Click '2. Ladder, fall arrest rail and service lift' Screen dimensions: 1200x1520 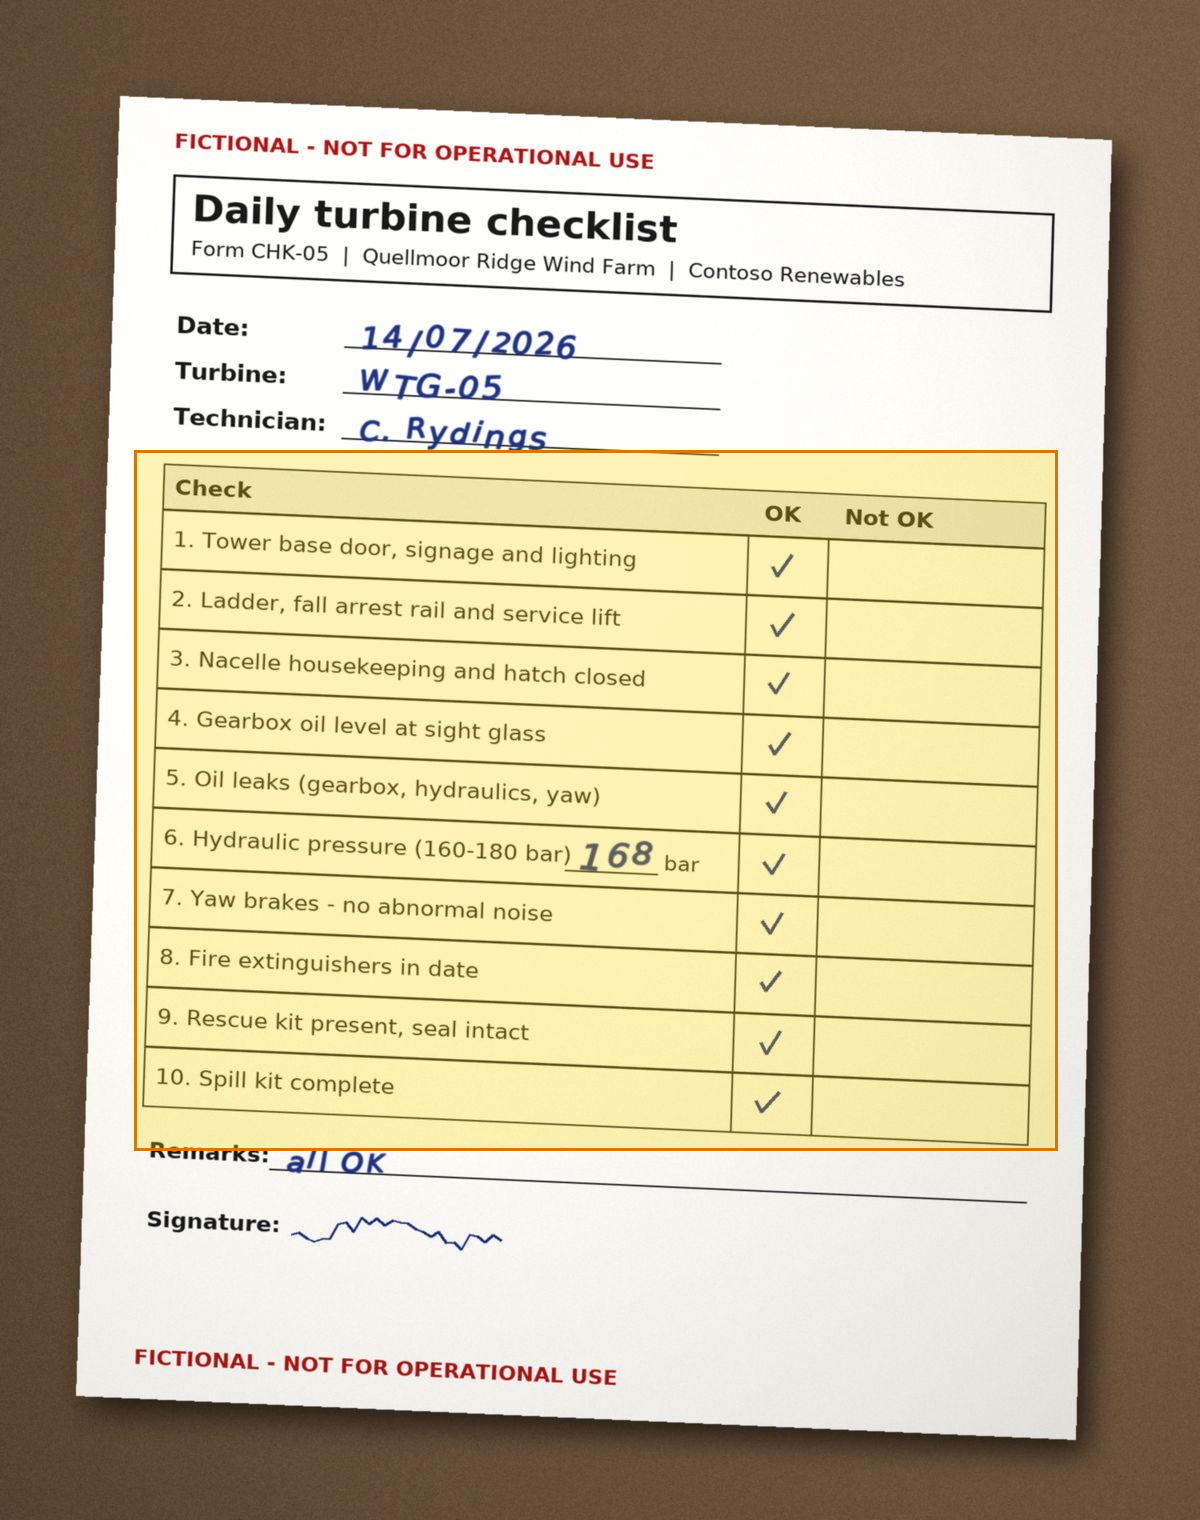pos(396,608)
